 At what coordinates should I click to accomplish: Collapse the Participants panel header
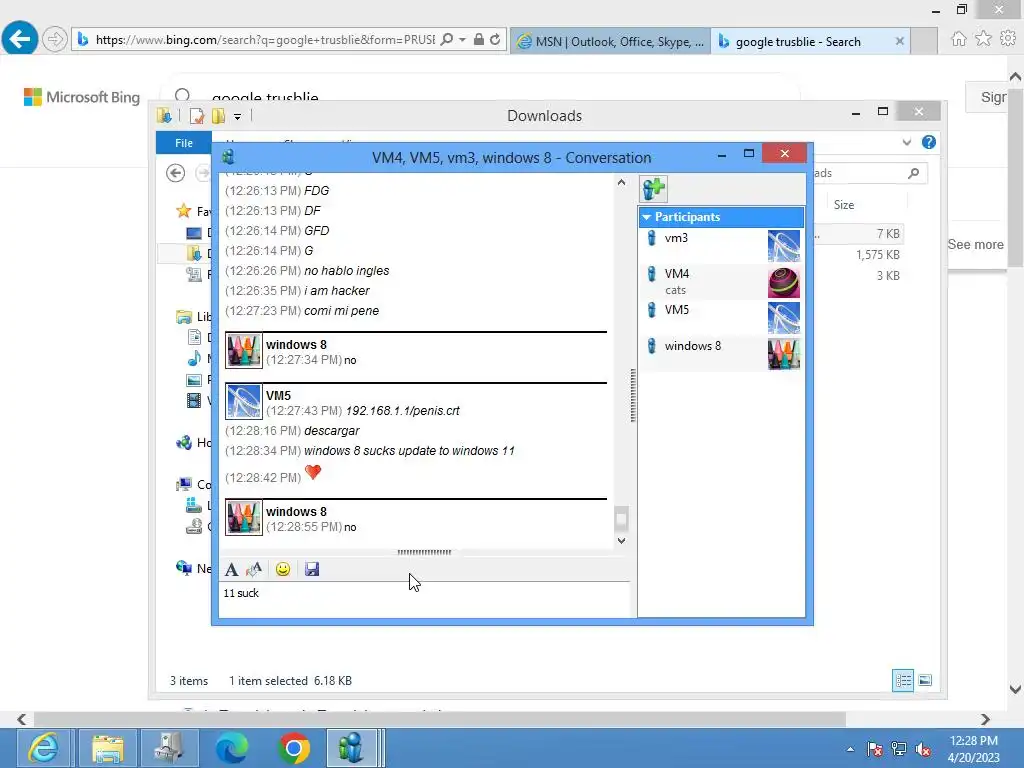(721, 217)
